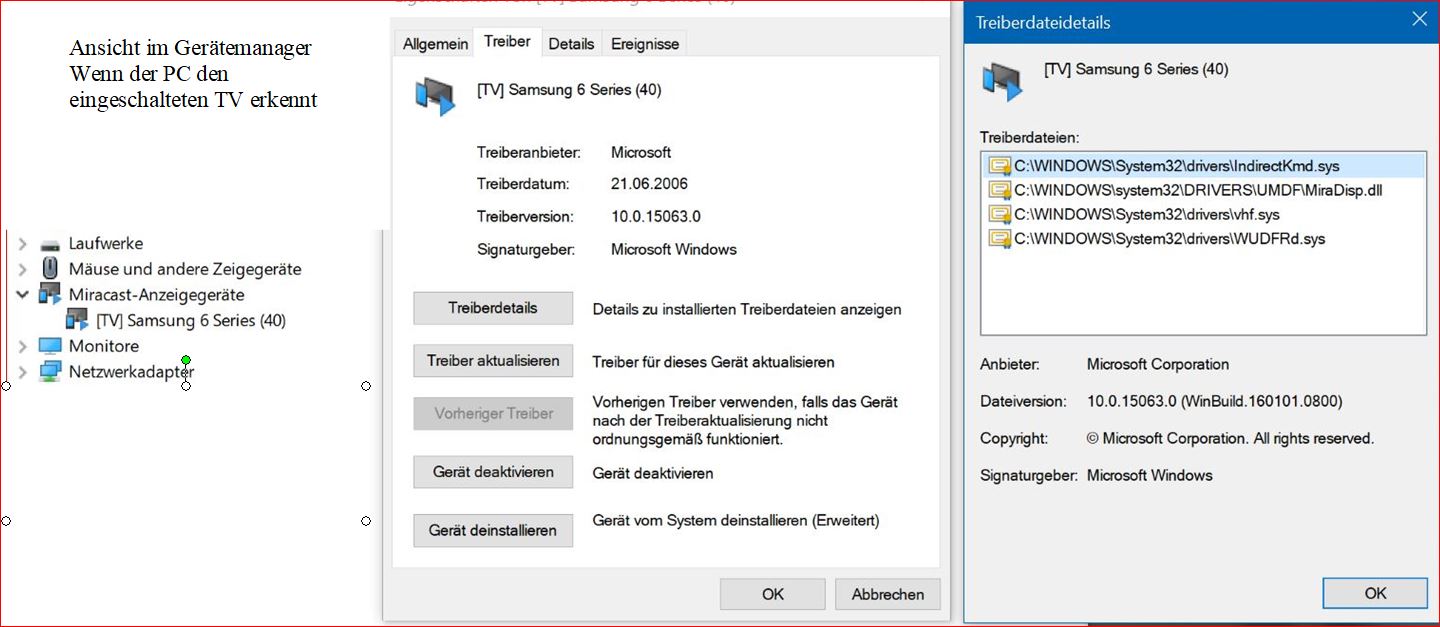The image size is (1440, 627).
Task: Click the Vorheriger Treiber button
Action: point(493,414)
